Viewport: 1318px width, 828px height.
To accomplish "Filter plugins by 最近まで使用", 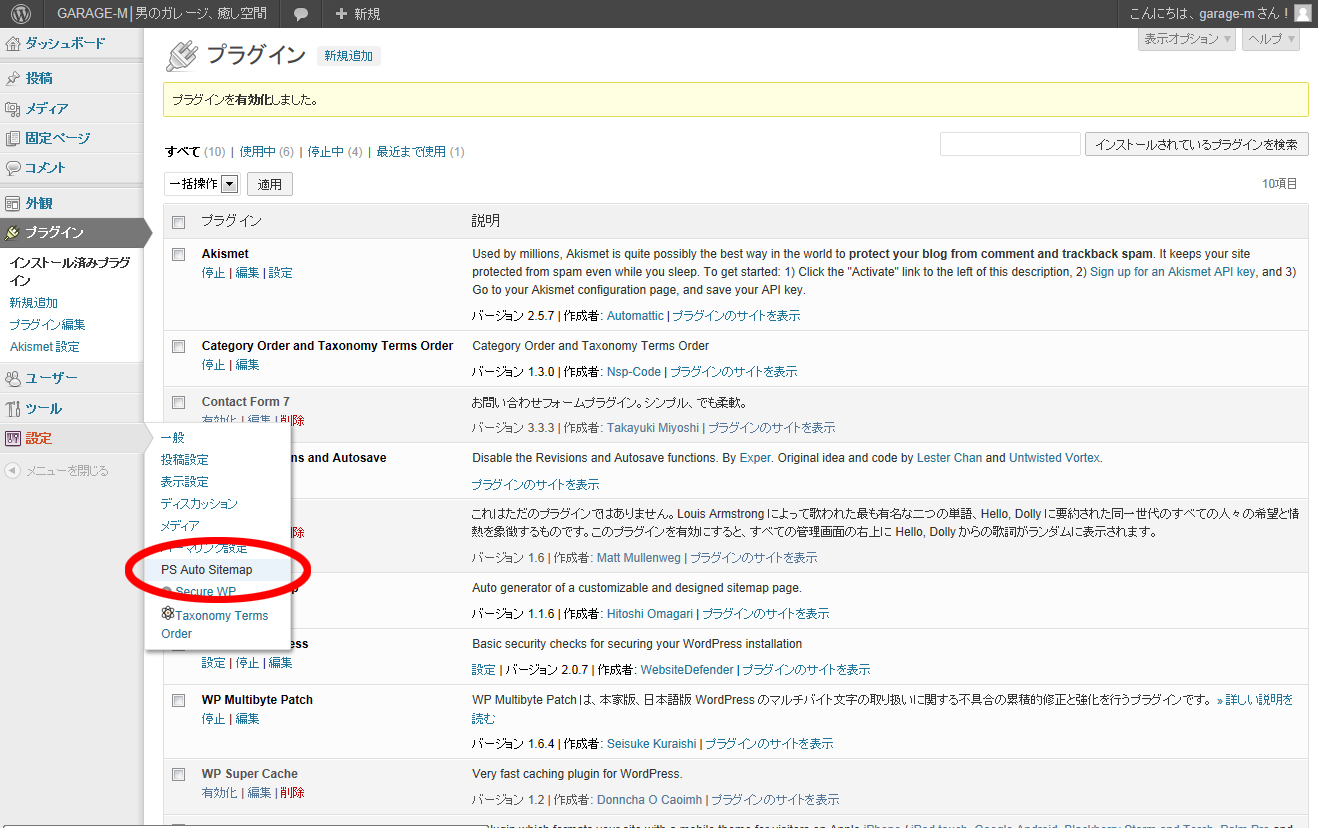I will [411, 152].
